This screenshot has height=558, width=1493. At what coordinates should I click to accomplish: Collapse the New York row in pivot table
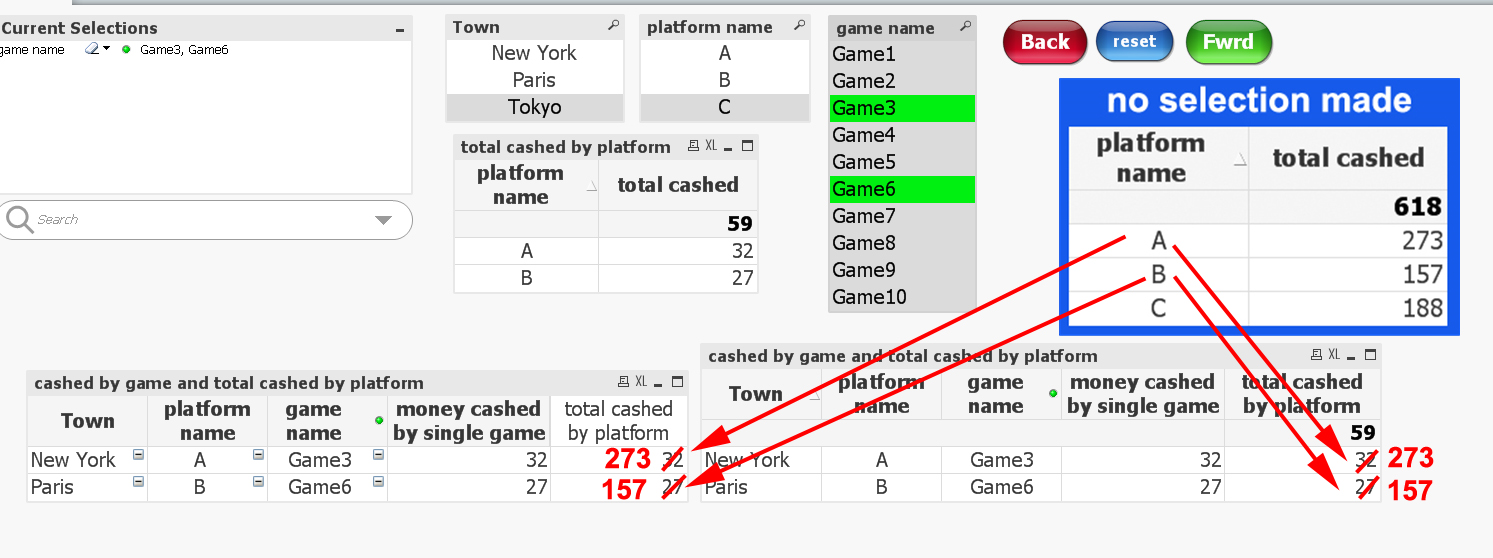tap(138, 455)
